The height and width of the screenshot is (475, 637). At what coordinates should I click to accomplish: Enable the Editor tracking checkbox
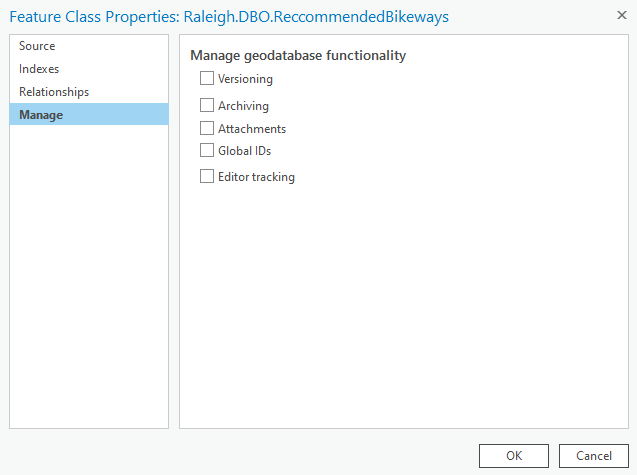(207, 177)
